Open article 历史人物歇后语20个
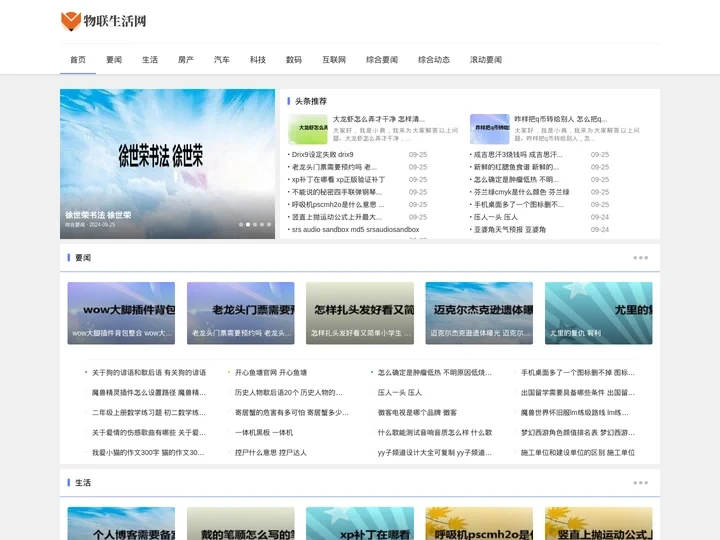The image size is (720, 540). tap(288, 393)
